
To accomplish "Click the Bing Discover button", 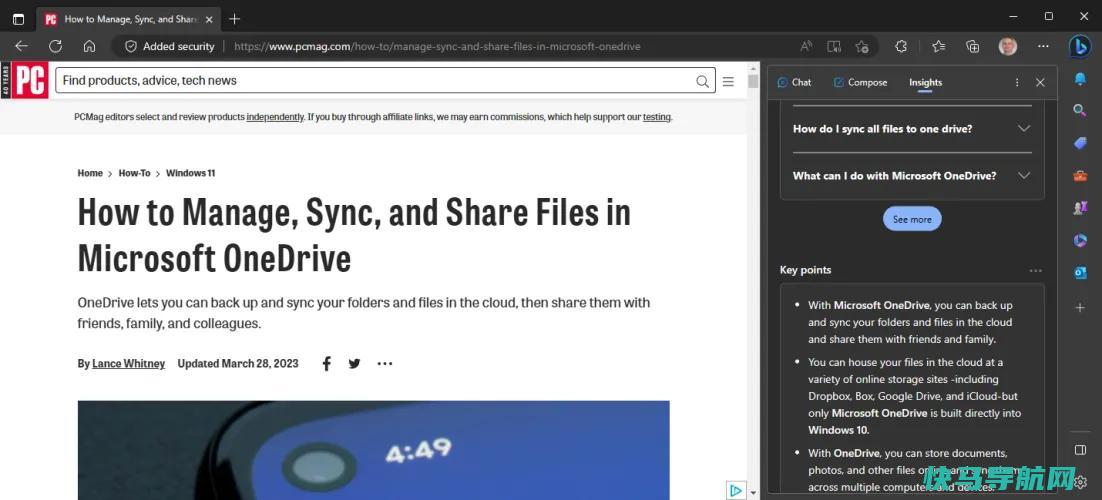I will [x=1080, y=46].
